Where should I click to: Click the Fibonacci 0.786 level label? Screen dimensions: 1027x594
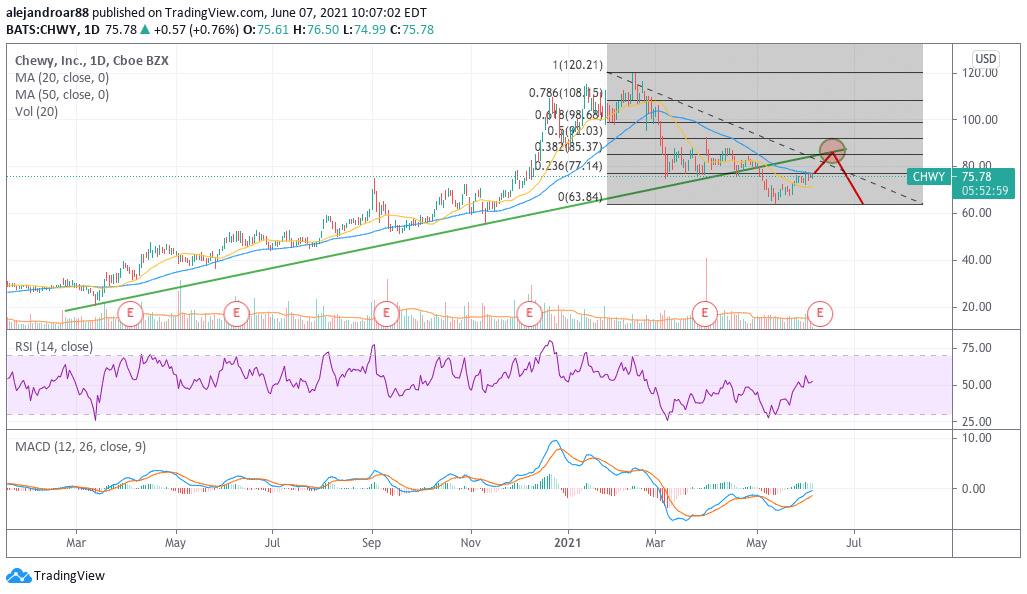coord(566,93)
